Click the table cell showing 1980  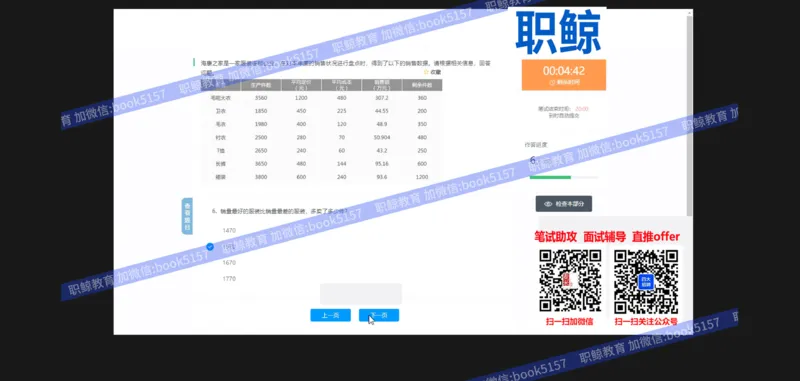point(261,124)
